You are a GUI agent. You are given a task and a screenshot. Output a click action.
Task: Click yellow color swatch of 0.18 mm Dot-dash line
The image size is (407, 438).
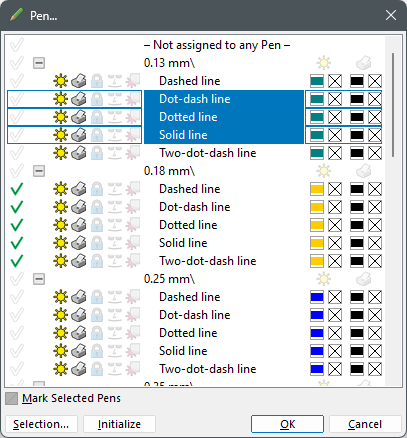click(x=317, y=207)
